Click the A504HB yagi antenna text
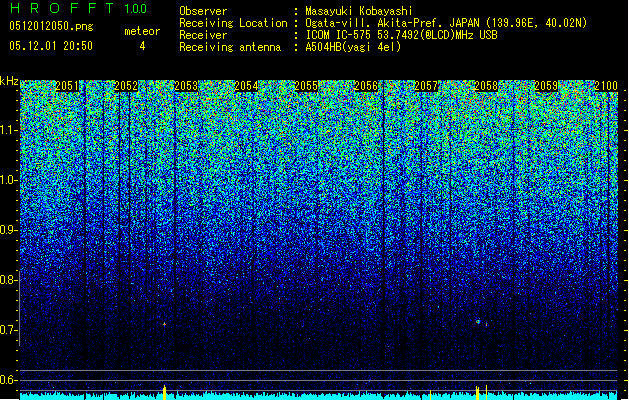The width and height of the screenshot is (629, 400). [353, 47]
